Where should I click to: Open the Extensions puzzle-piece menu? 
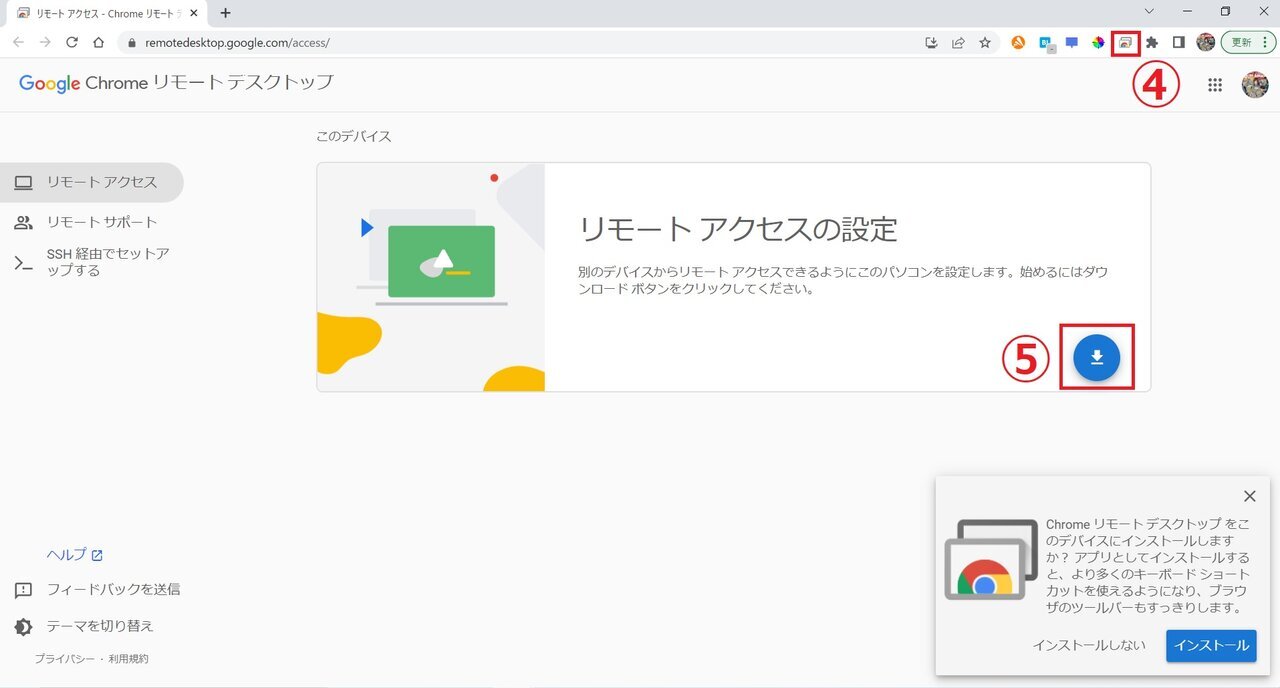(1152, 43)
